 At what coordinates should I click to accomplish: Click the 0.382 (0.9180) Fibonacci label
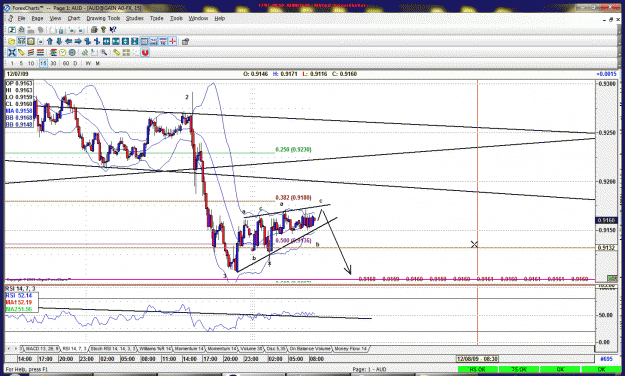click(x=293, y=197)
